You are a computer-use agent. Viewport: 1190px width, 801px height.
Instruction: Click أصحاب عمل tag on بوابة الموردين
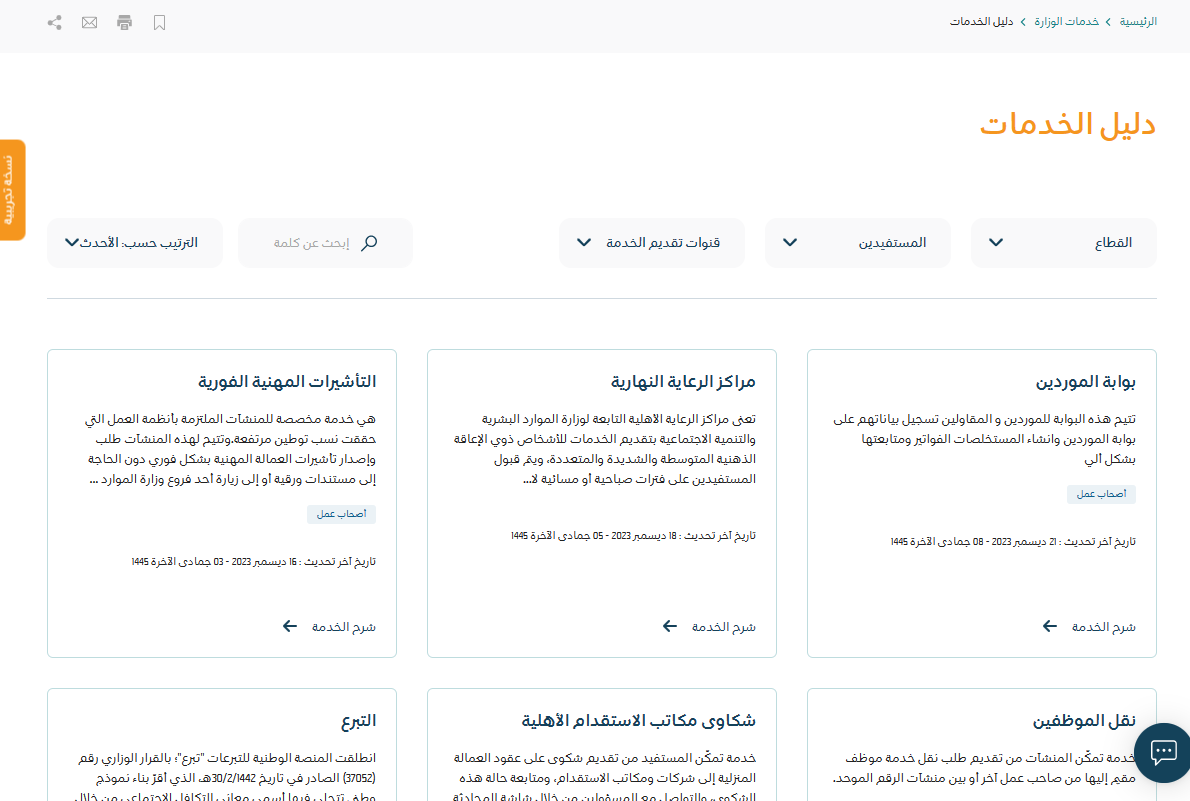(1101, 494)
